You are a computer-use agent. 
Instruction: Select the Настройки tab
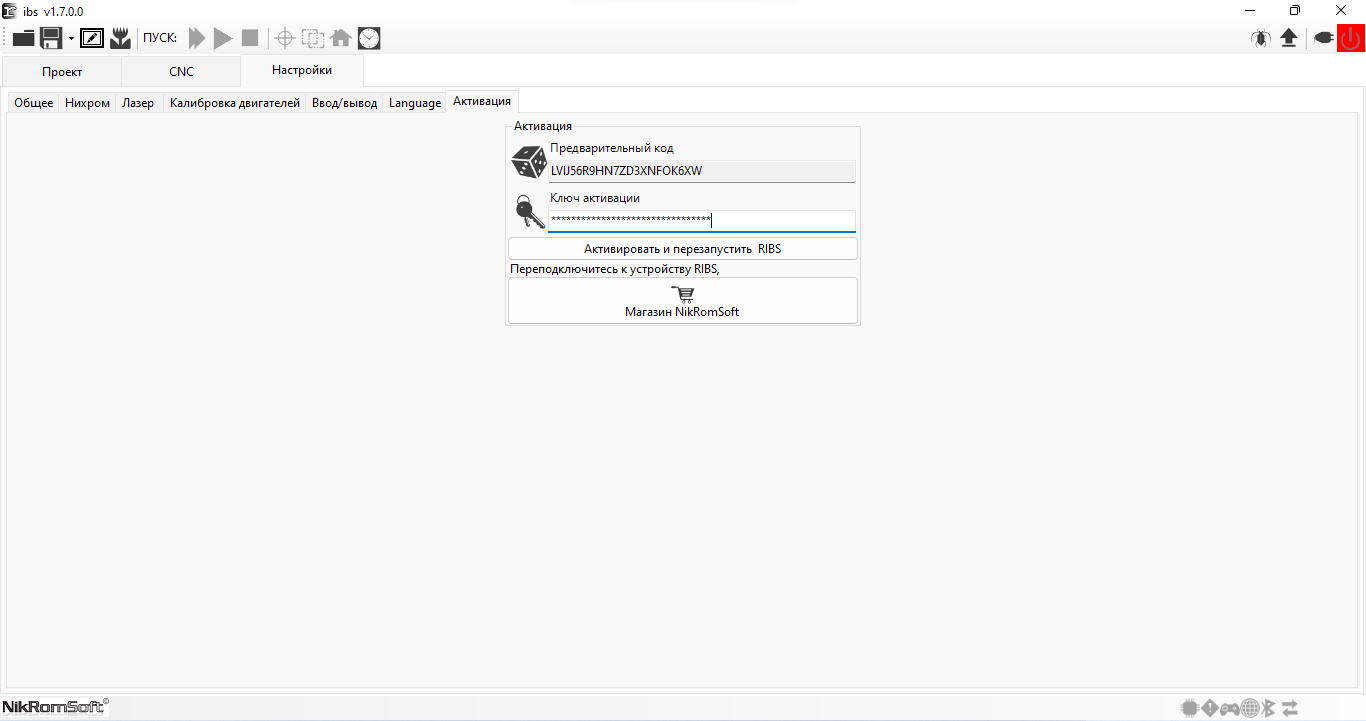point(302,70)
